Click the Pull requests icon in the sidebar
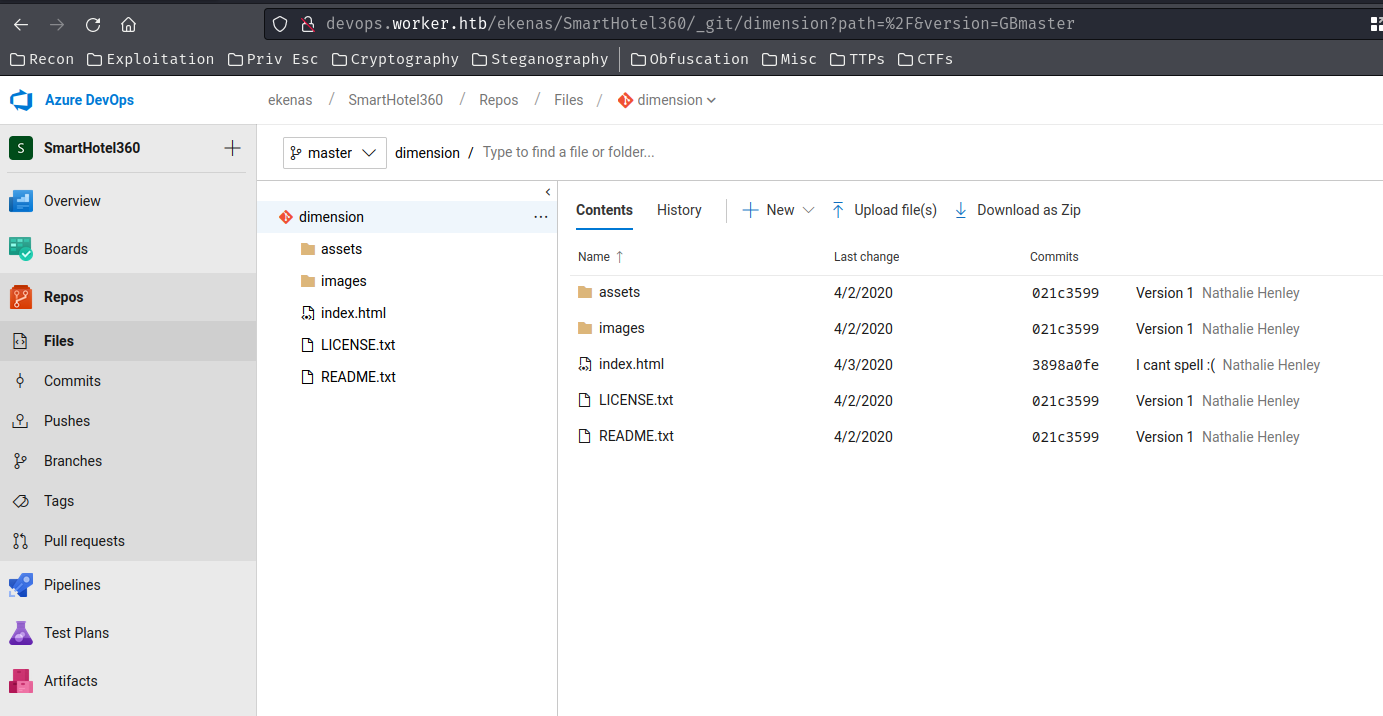The width and height of the screenshot is (1383, 716). tap(20, 541)
